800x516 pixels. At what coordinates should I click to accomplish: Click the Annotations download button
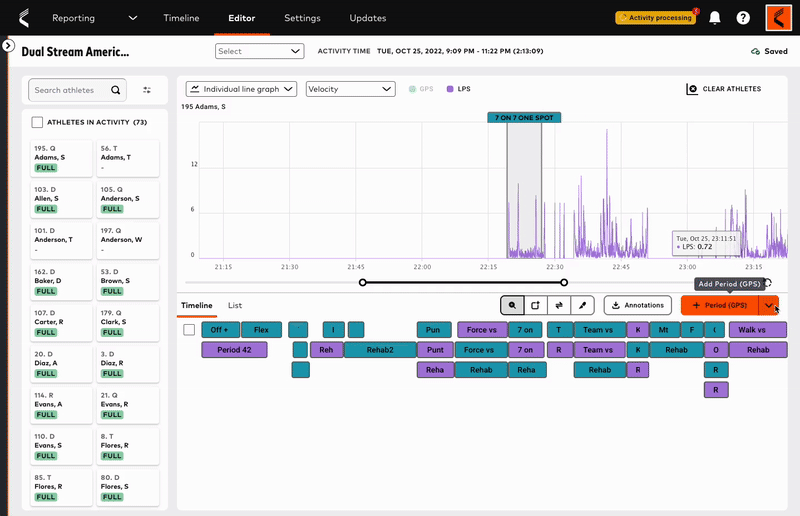tap(638, 305)
